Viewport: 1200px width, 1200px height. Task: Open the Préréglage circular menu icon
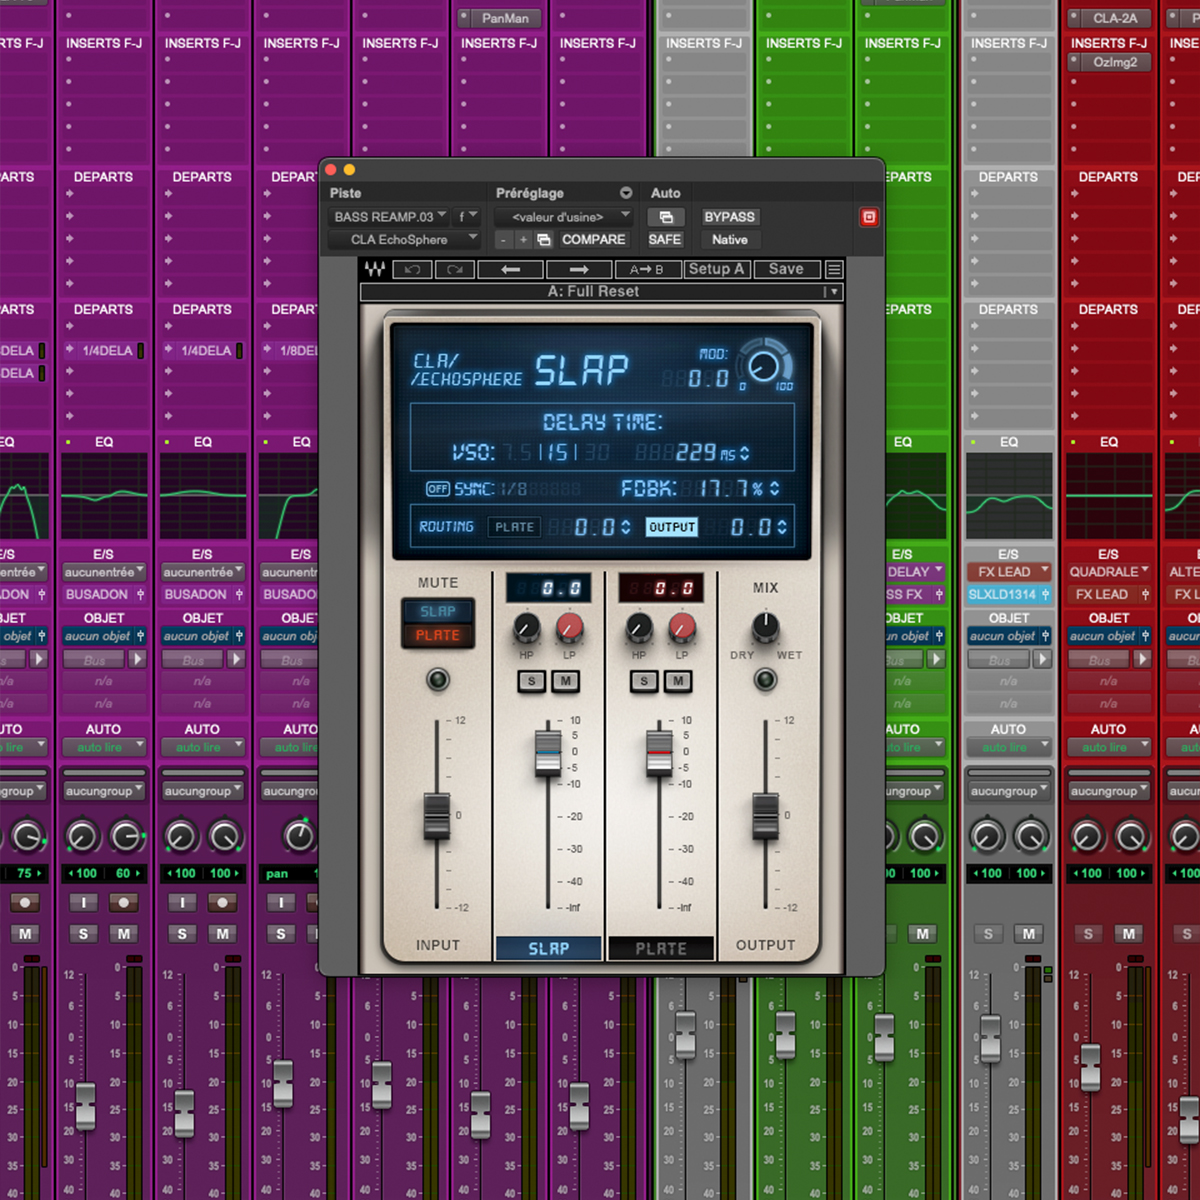pyautogui.click(x=626, y=193)
